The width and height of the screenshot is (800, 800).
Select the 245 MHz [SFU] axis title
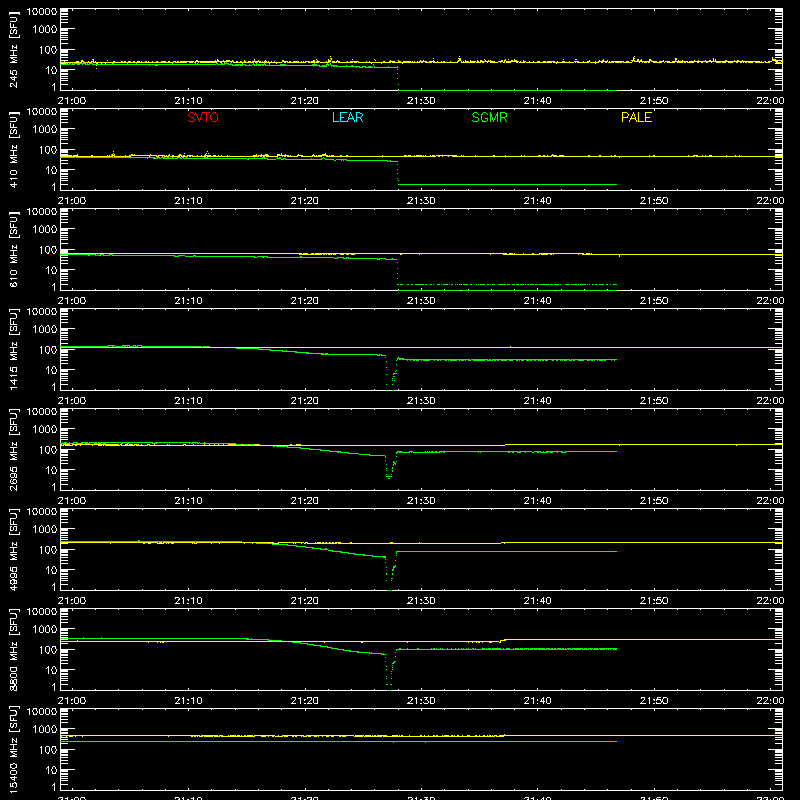pyautogui.click(x=14, y=49)
